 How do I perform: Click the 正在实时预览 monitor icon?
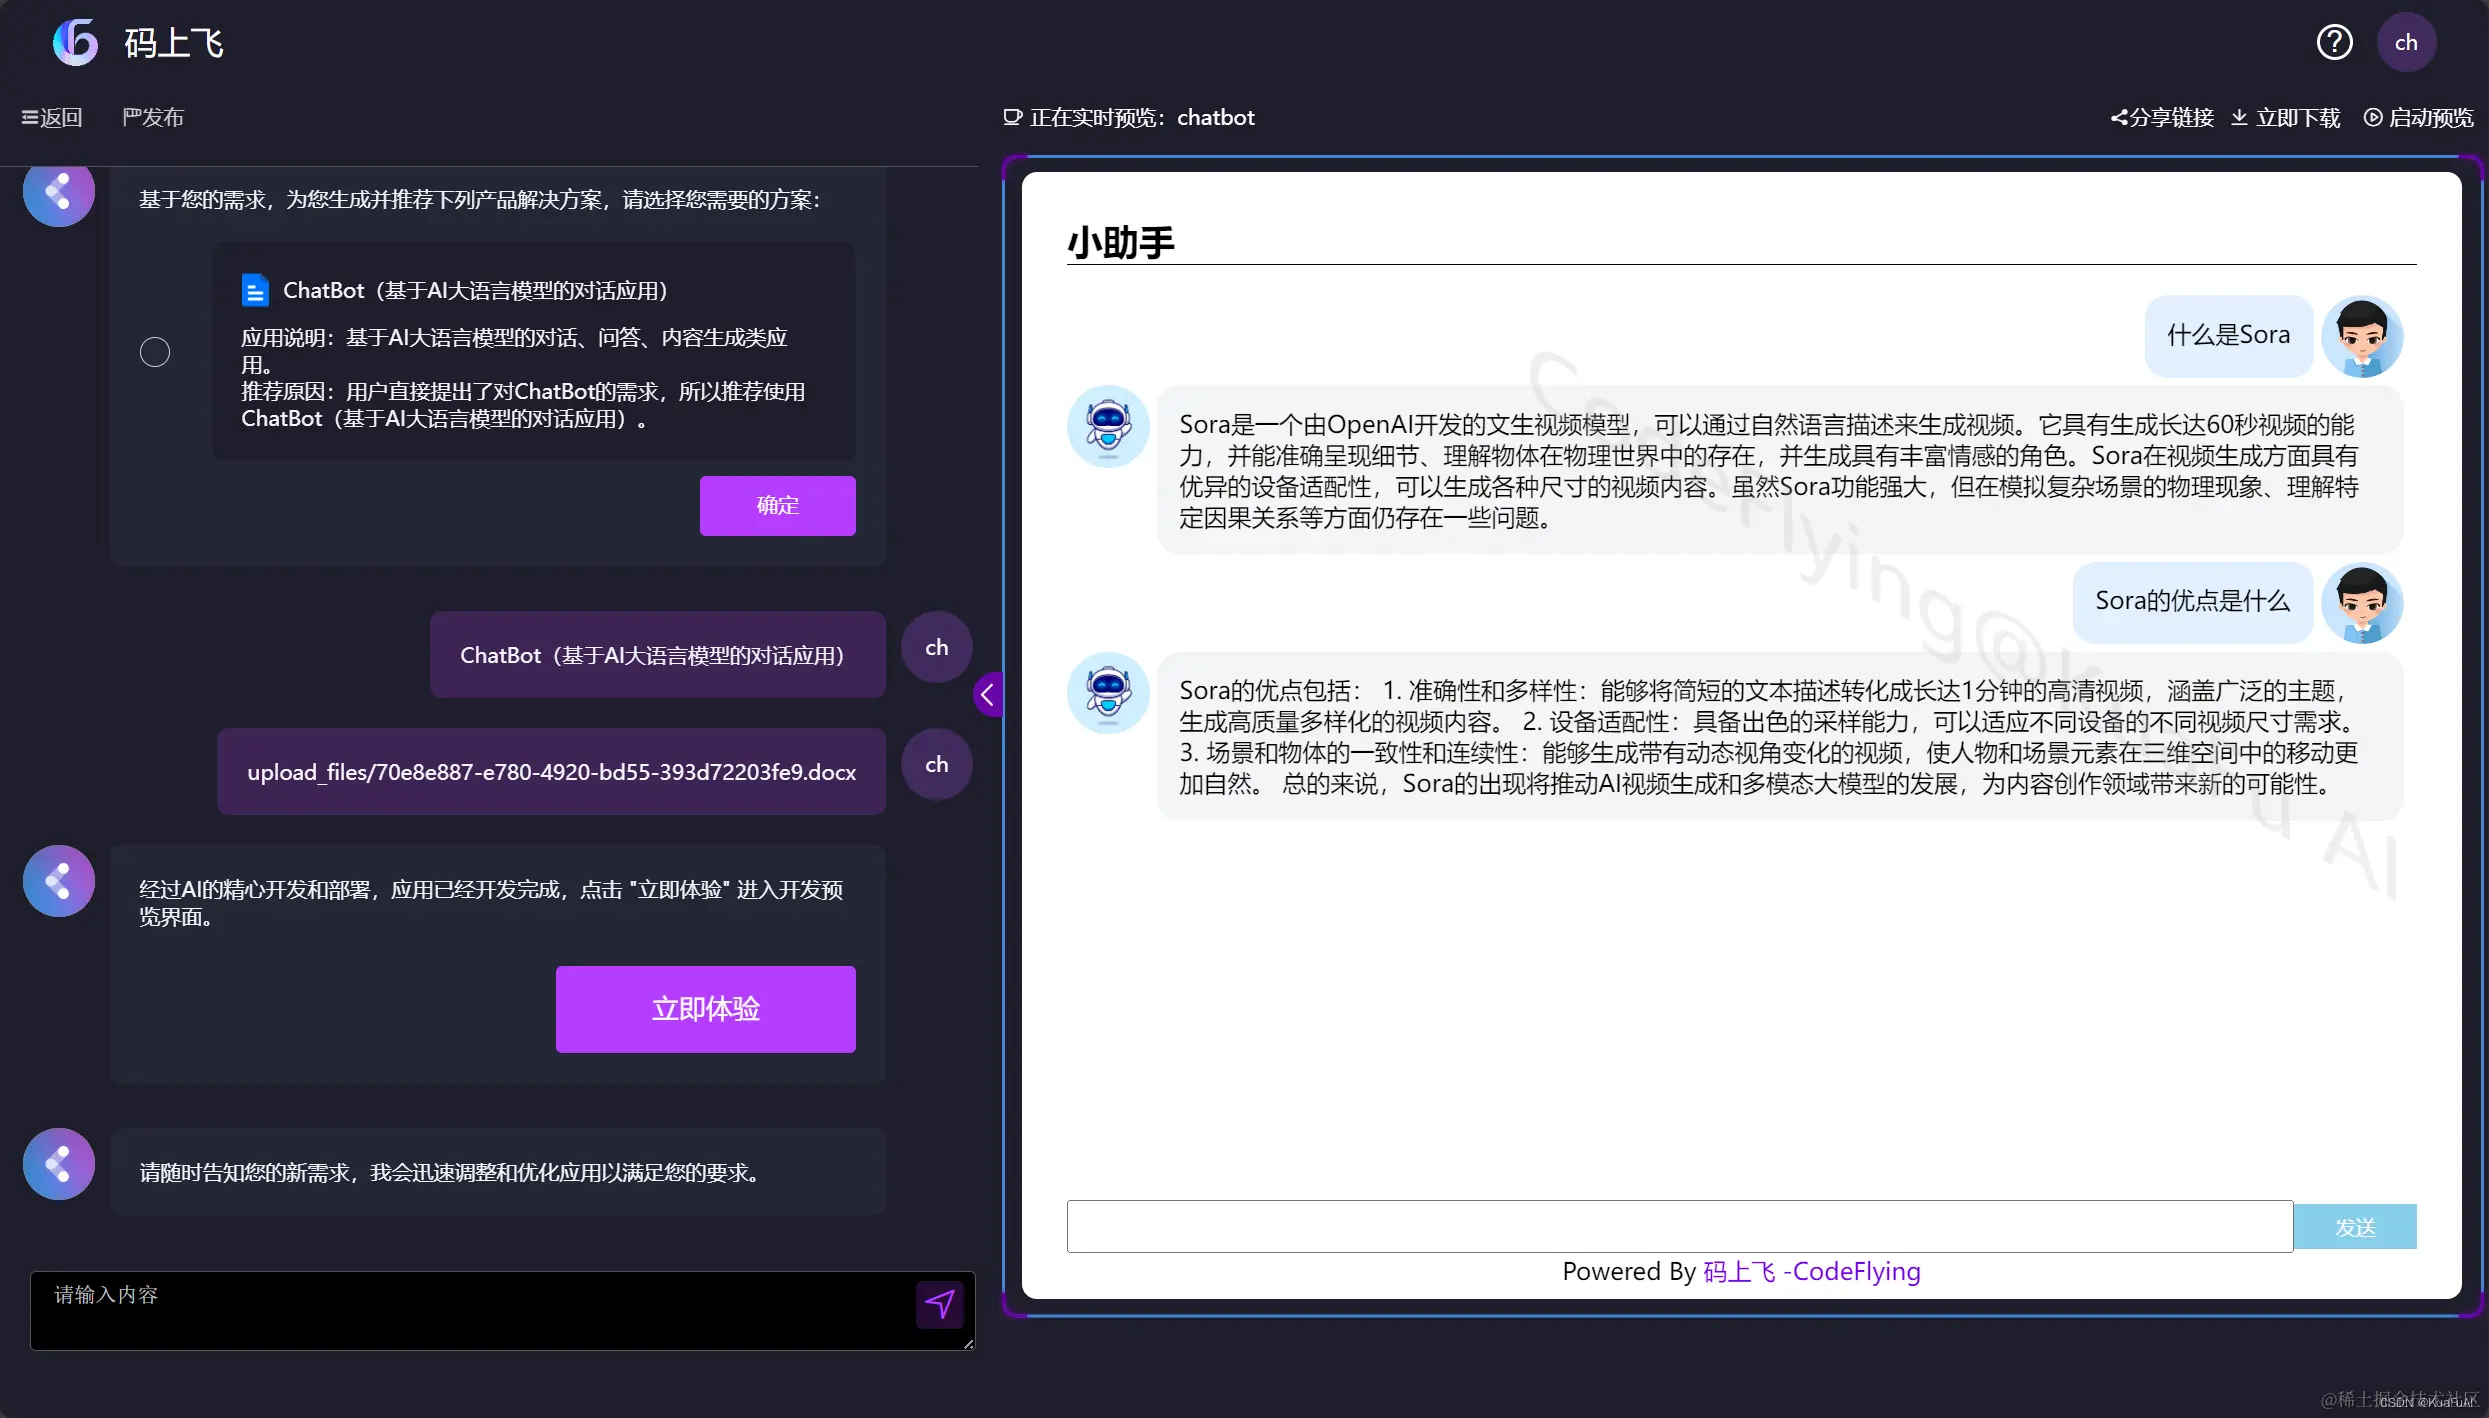pos(1012,117)
